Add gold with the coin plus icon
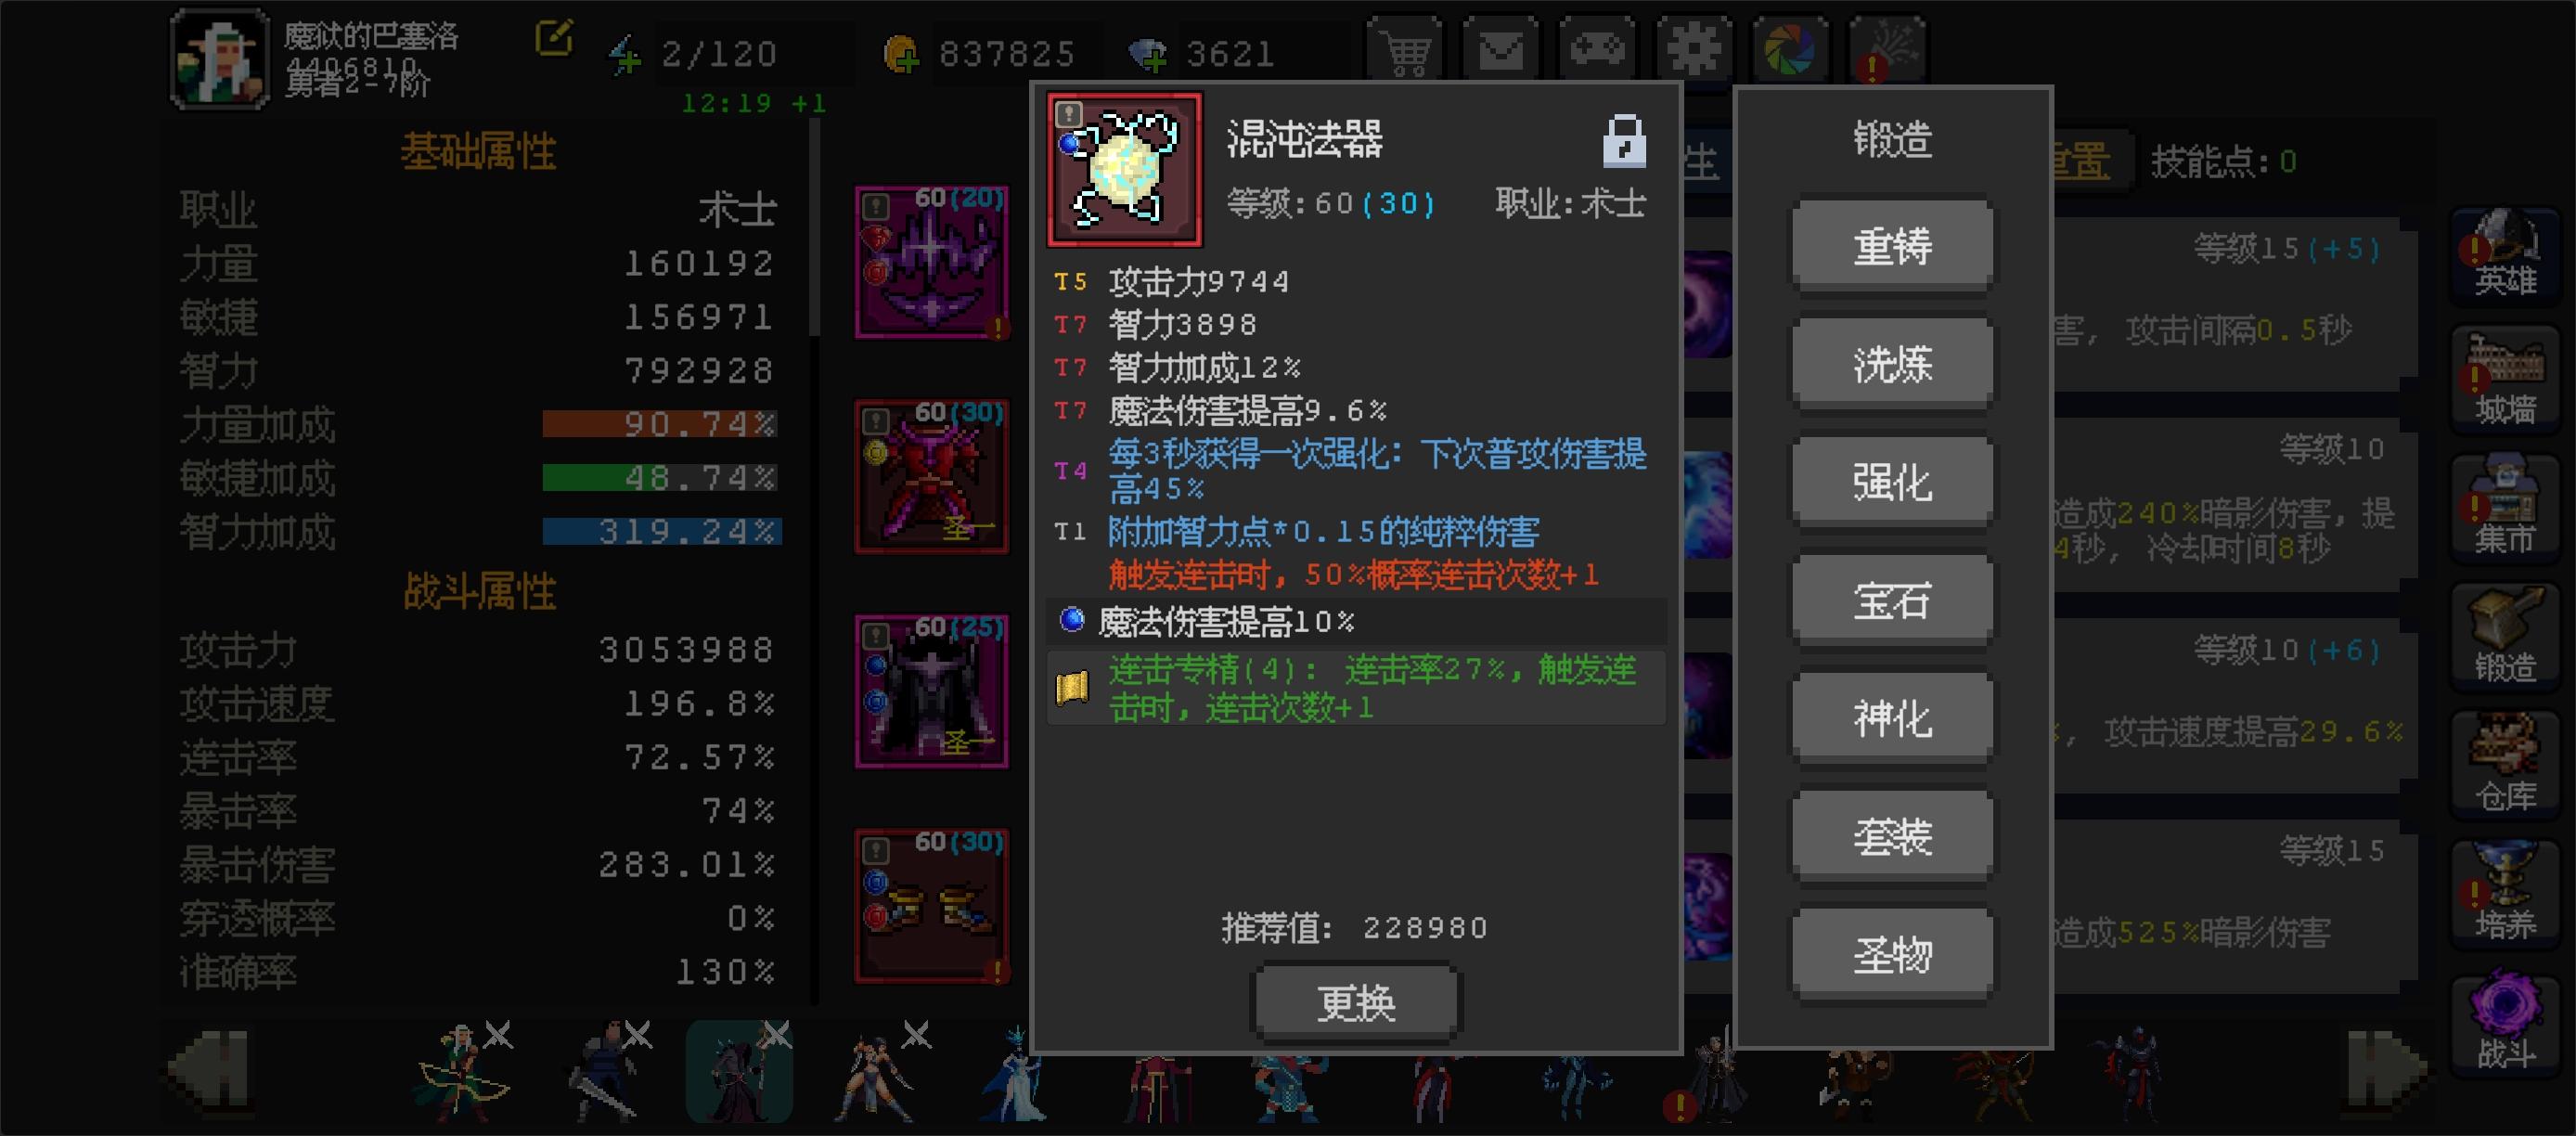This screenshot has height=1136, width=2576. point(901,53)
